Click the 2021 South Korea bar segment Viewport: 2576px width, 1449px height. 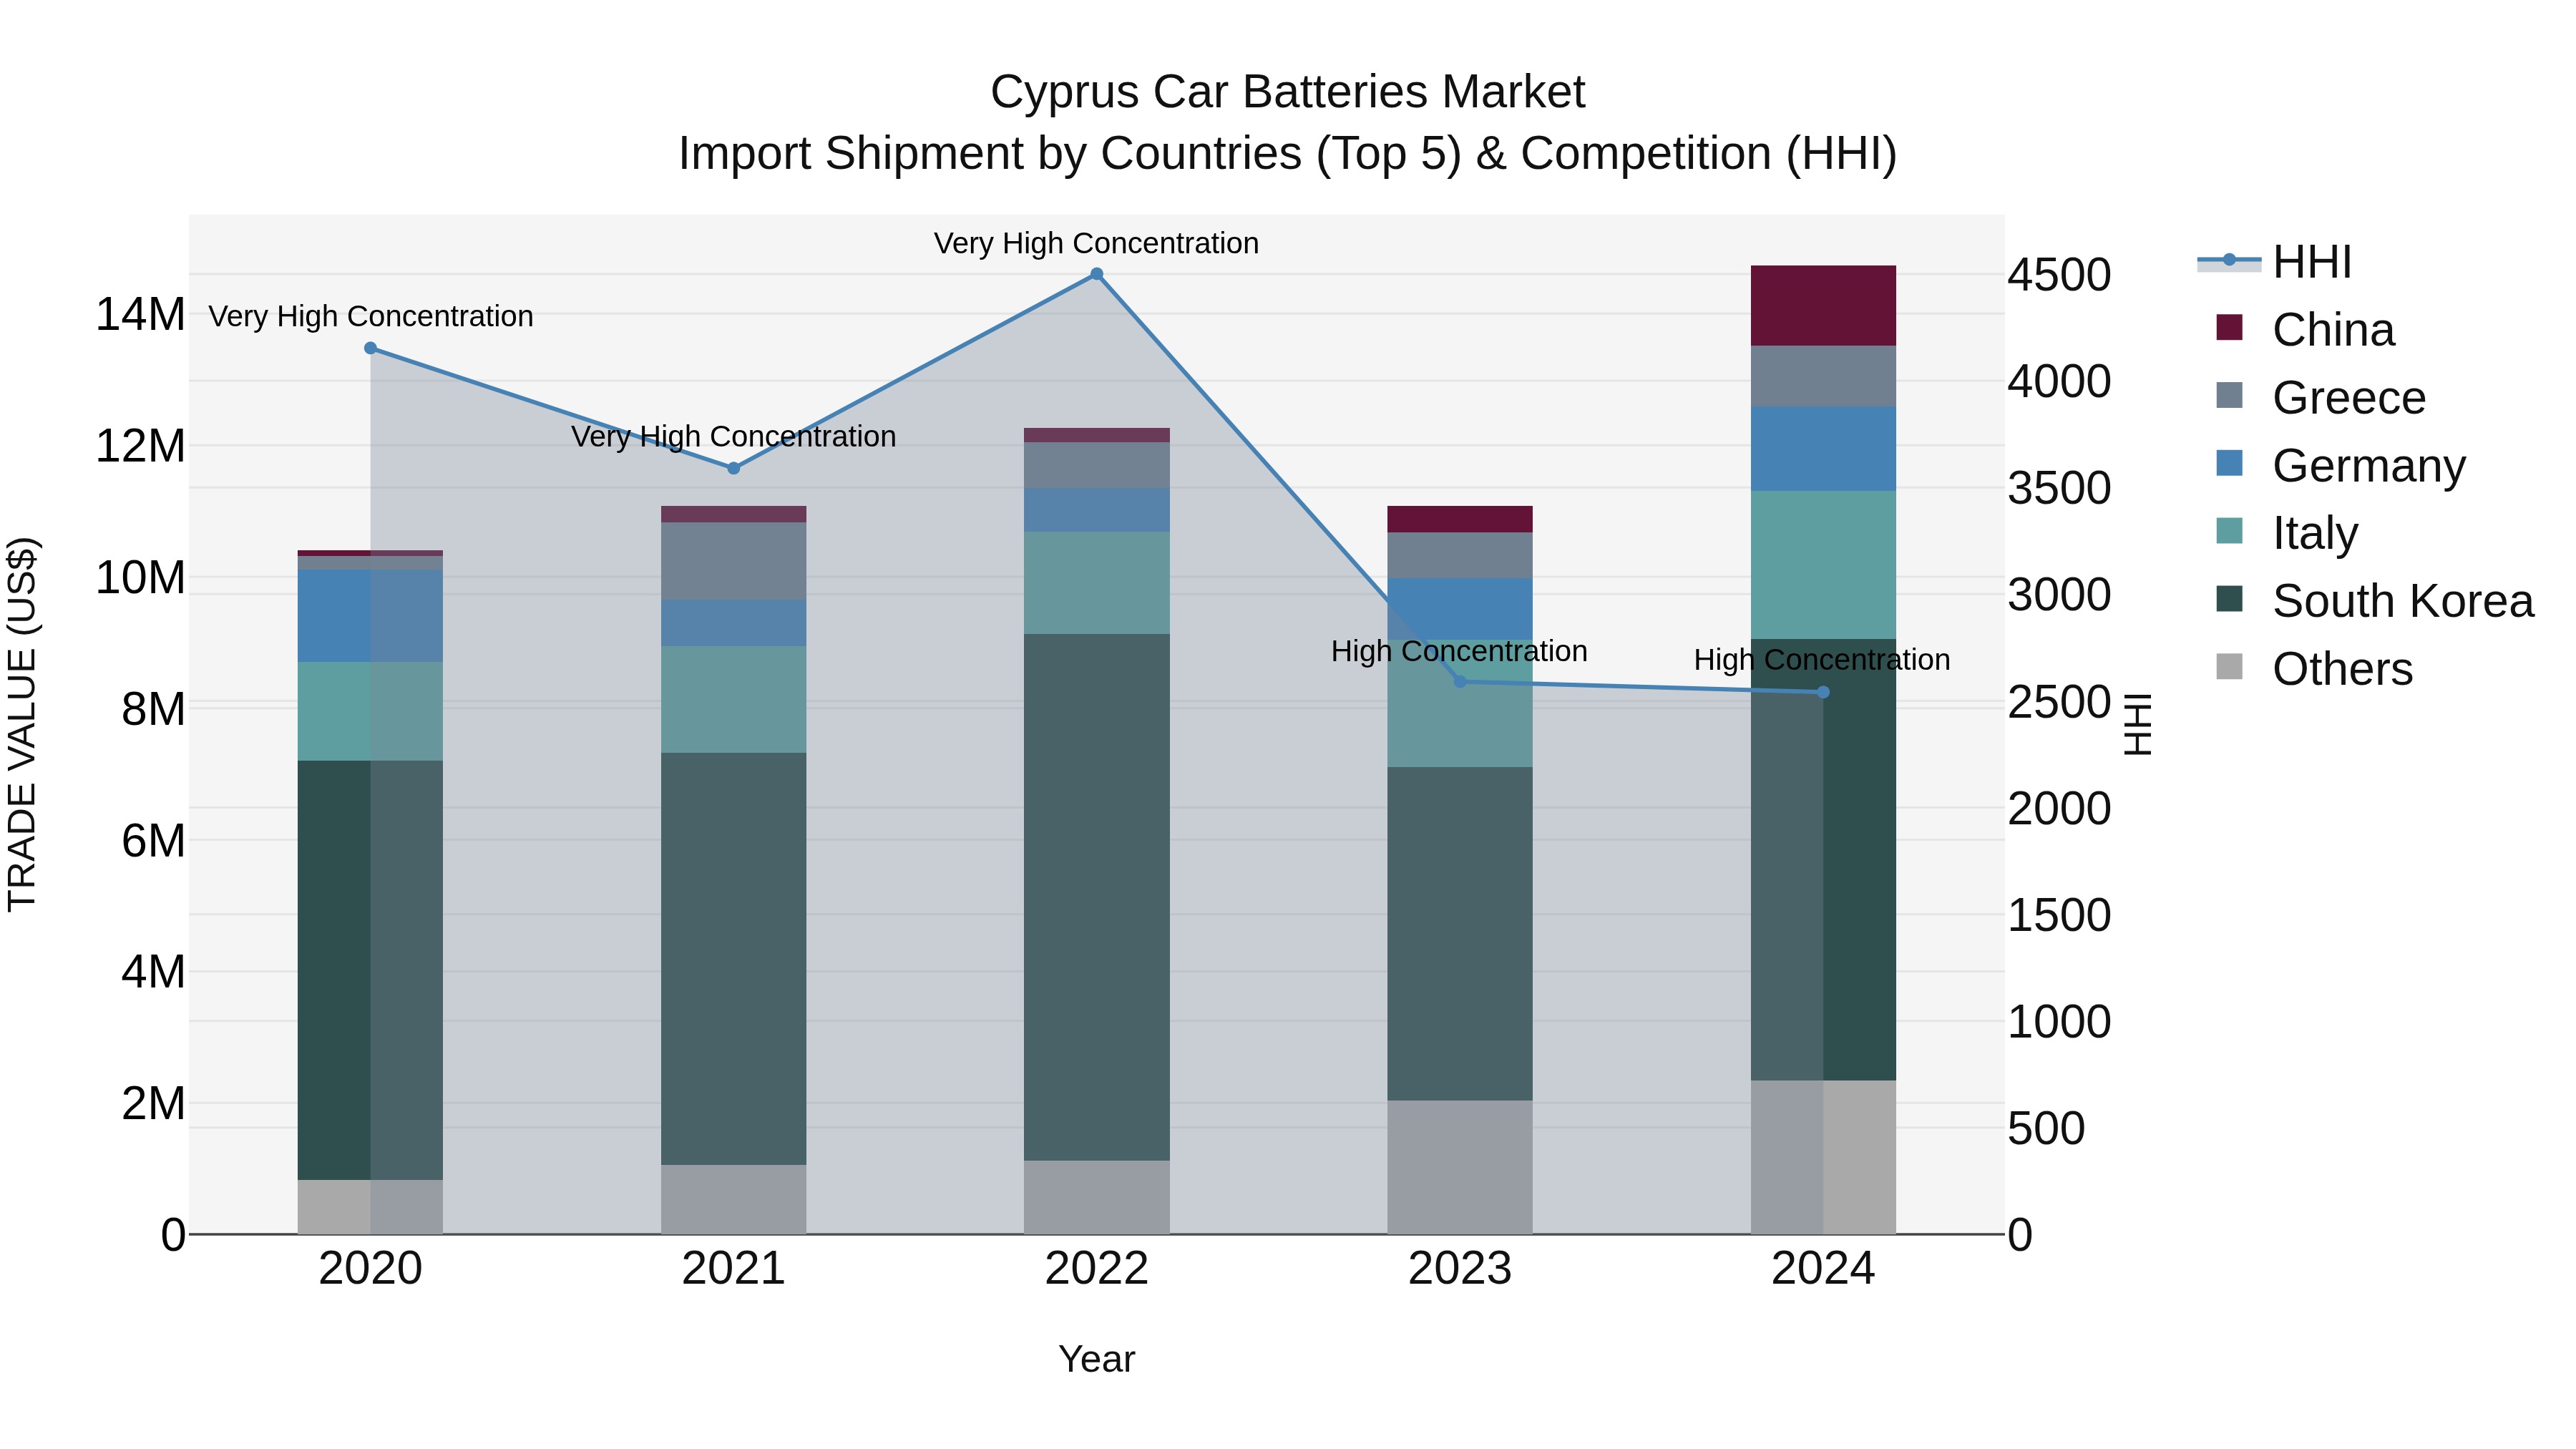(733, 959)
